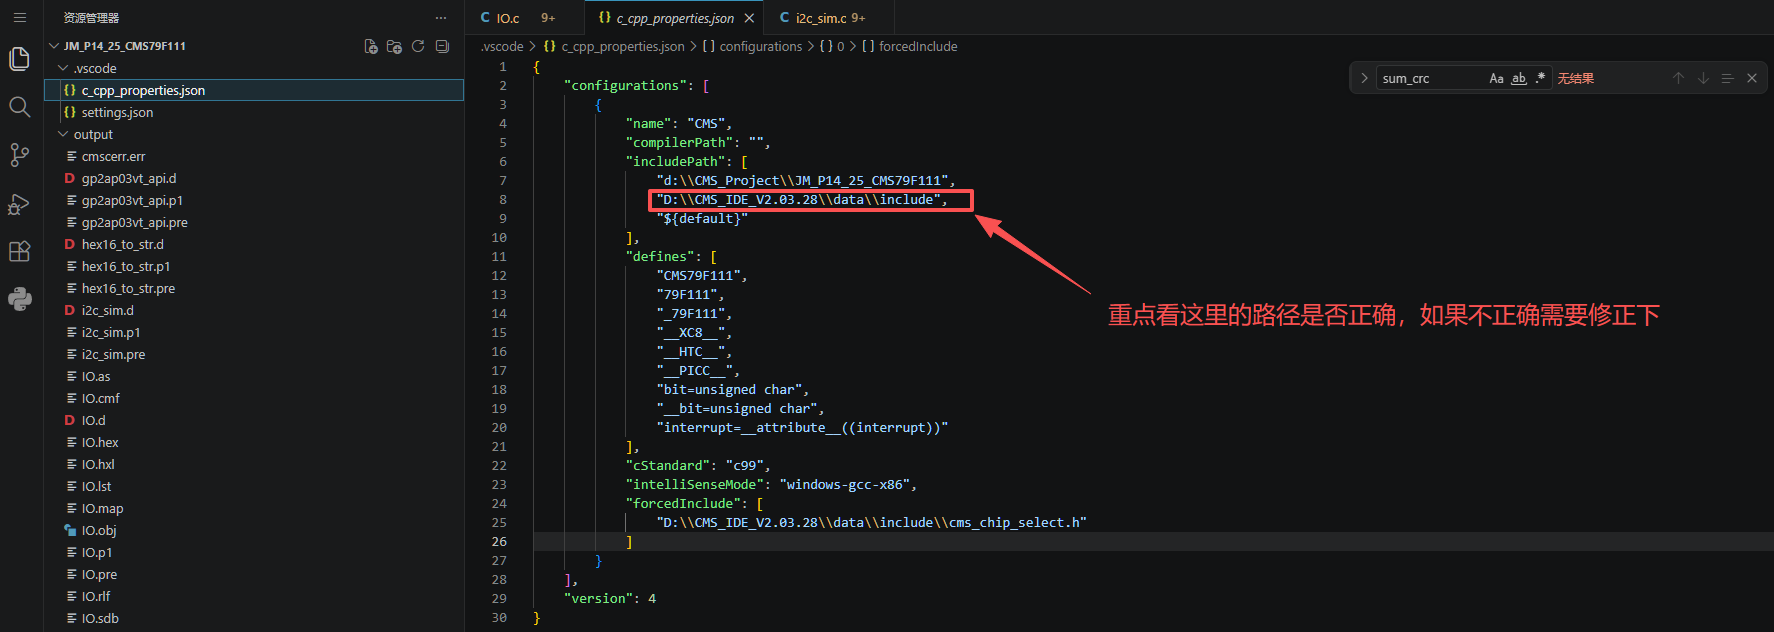The image size is (1774, 632).
Task: Collapse the .vscode folder
Action: (255, 68)
